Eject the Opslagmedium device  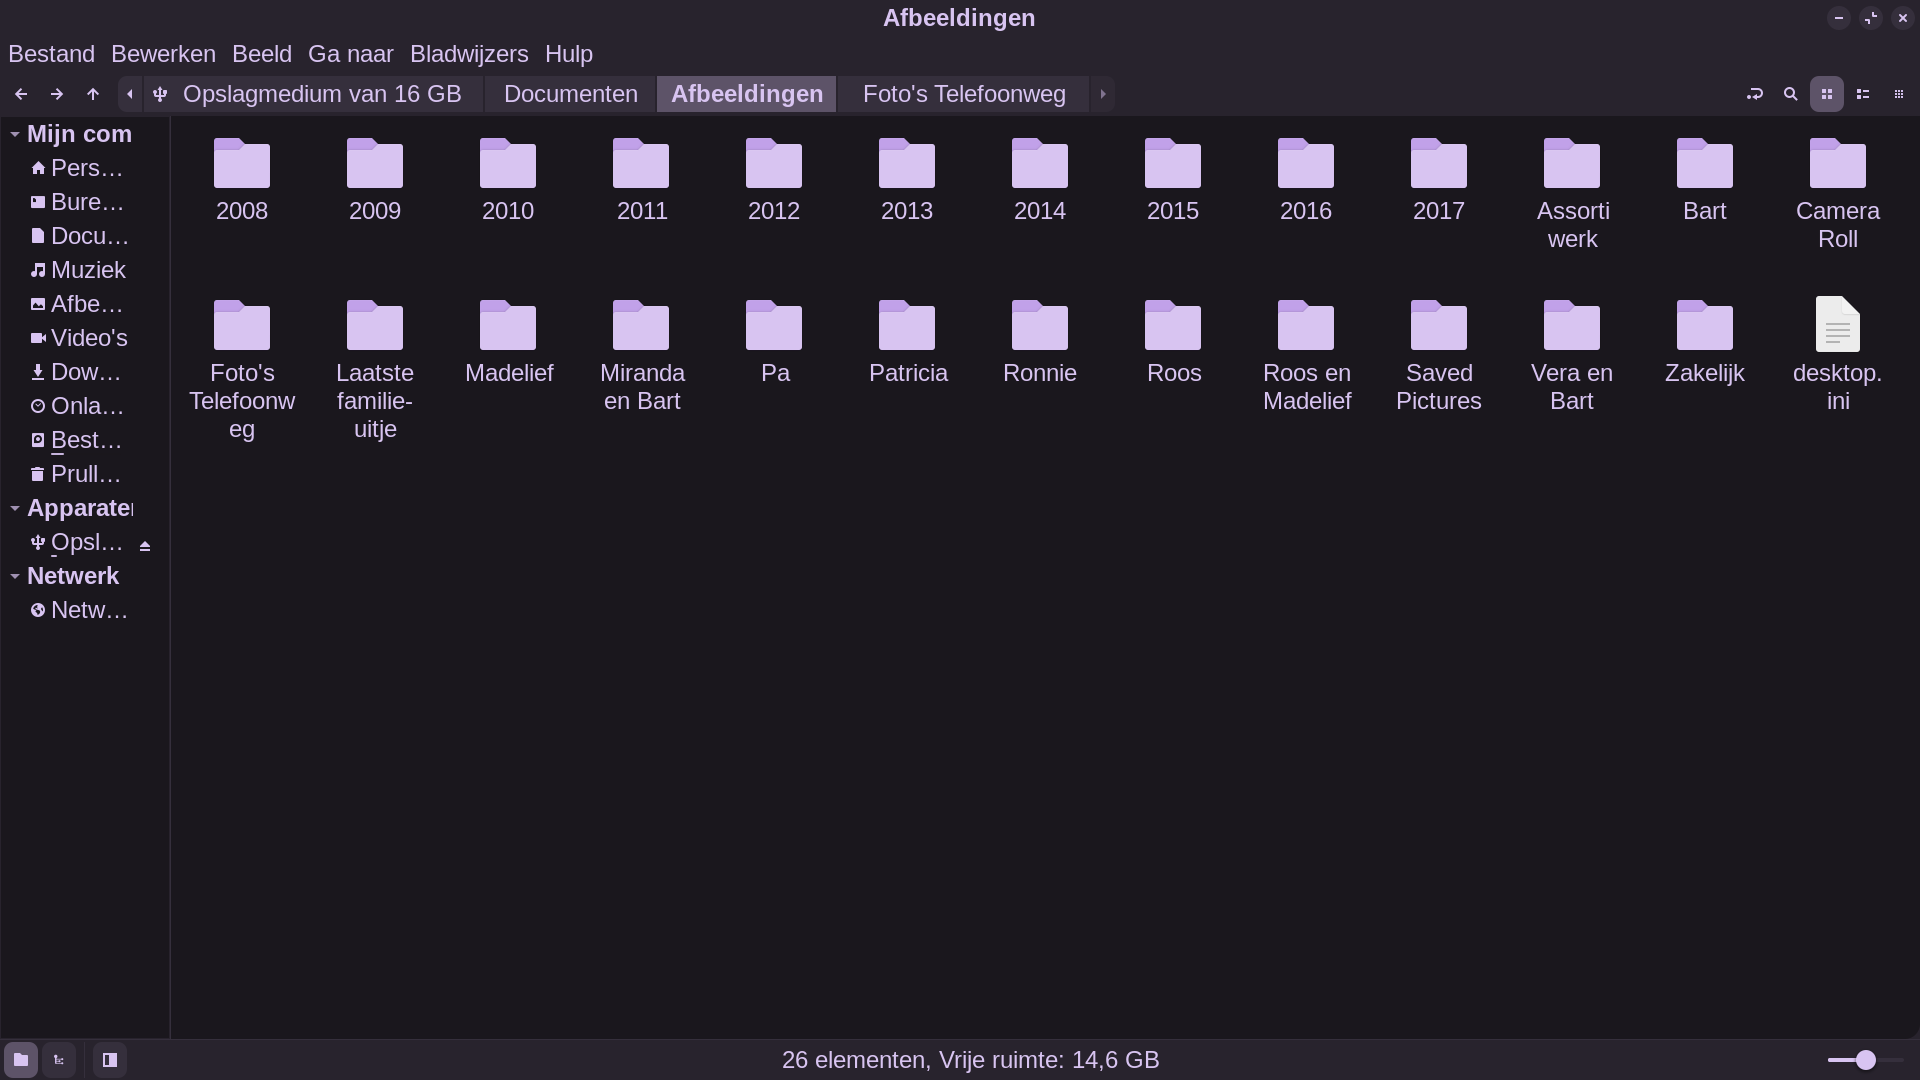coord(145,546)
